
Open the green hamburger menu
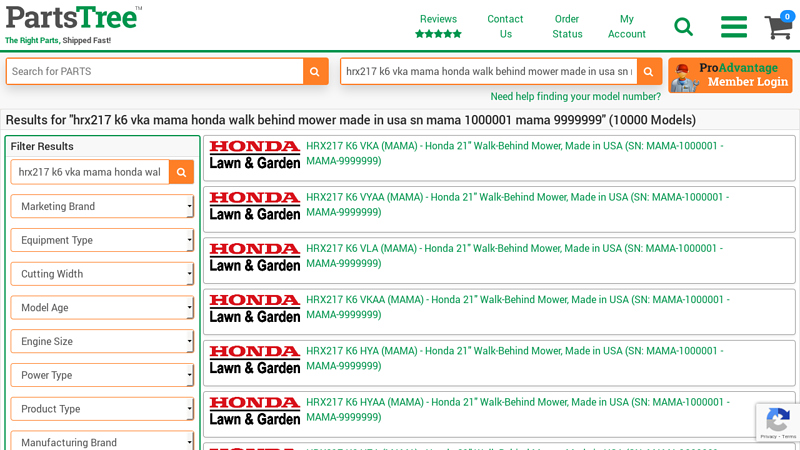tap(734, 27)
